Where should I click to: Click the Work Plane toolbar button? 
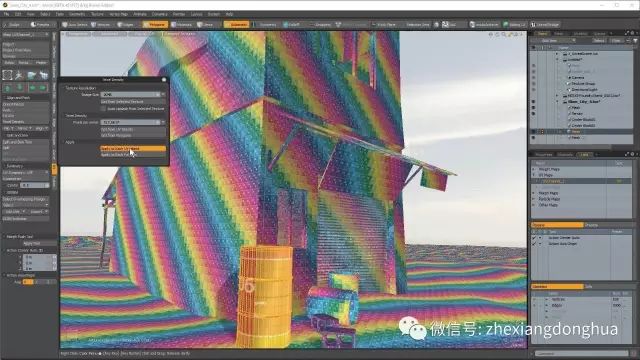coord(384,24)
